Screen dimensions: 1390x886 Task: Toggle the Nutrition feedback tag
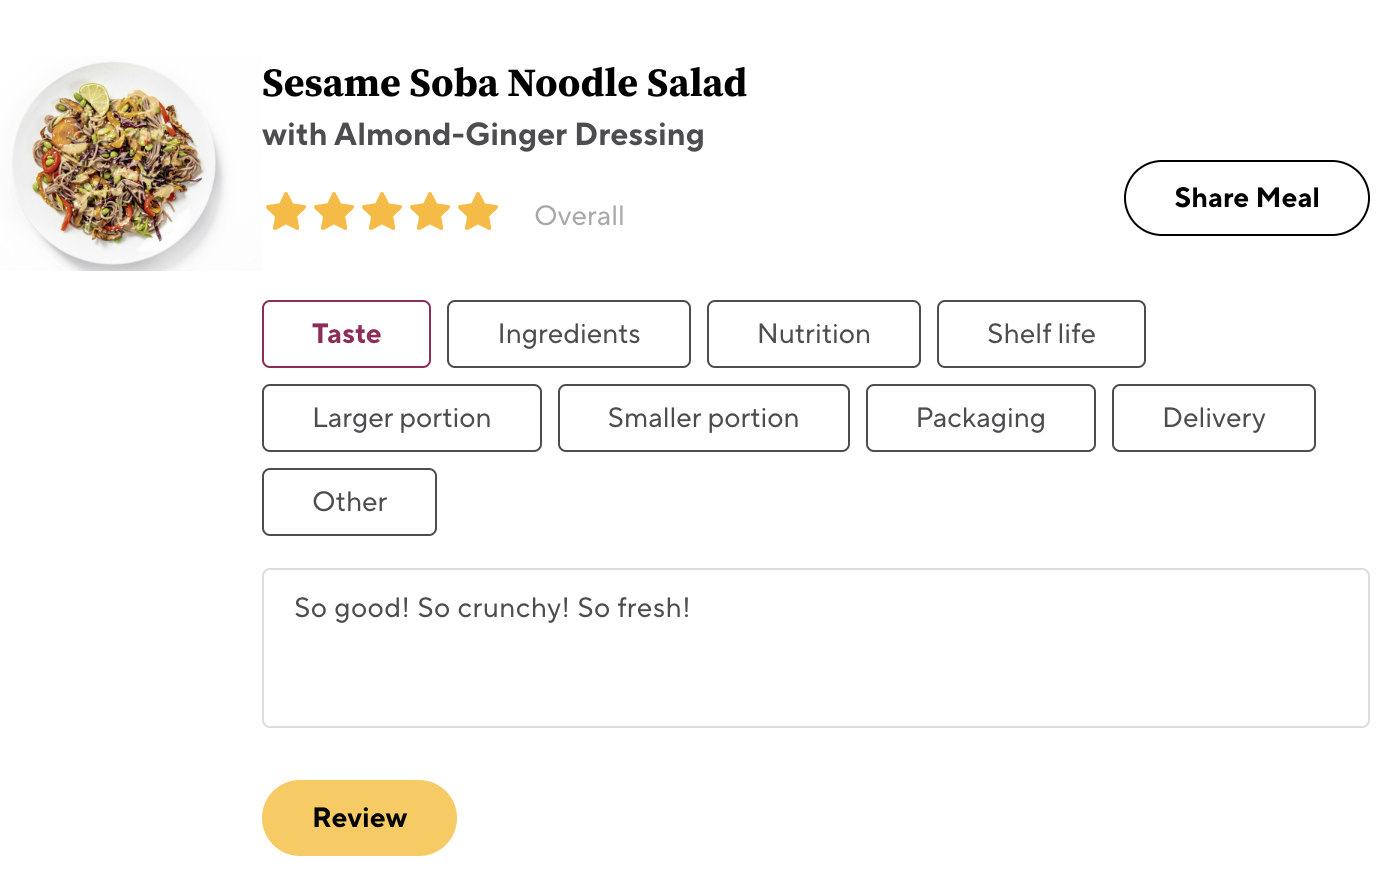click(813, 334)
